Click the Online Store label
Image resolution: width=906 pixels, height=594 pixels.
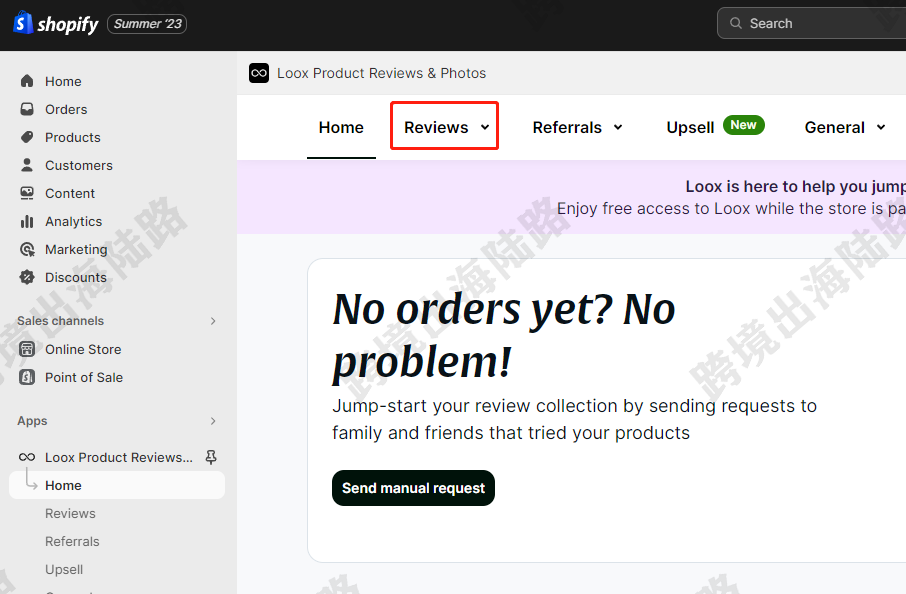click(x=83, y=349)
